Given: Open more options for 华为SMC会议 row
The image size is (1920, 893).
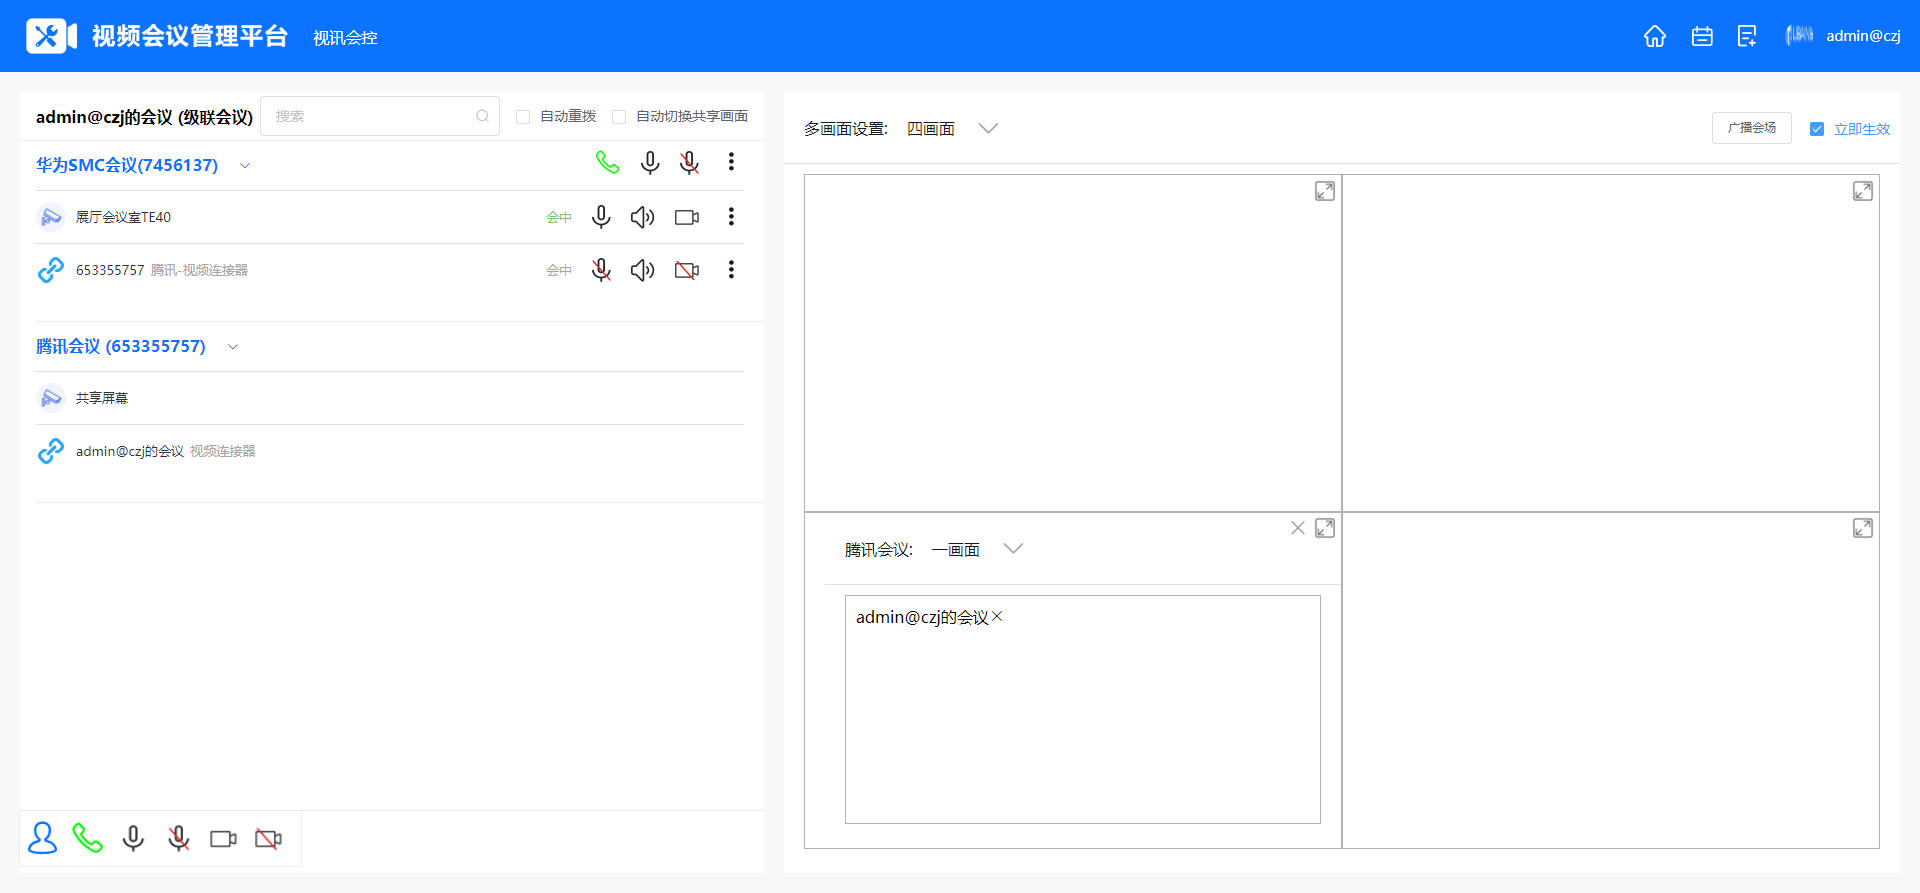Looking at the screenshot, I should click(x=731, y=162).
